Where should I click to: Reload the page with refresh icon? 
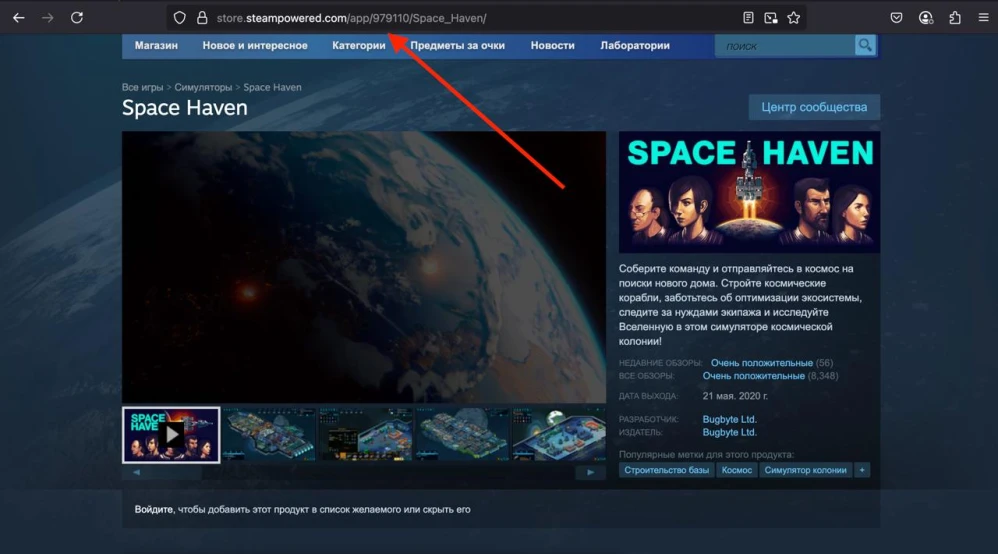77,18
